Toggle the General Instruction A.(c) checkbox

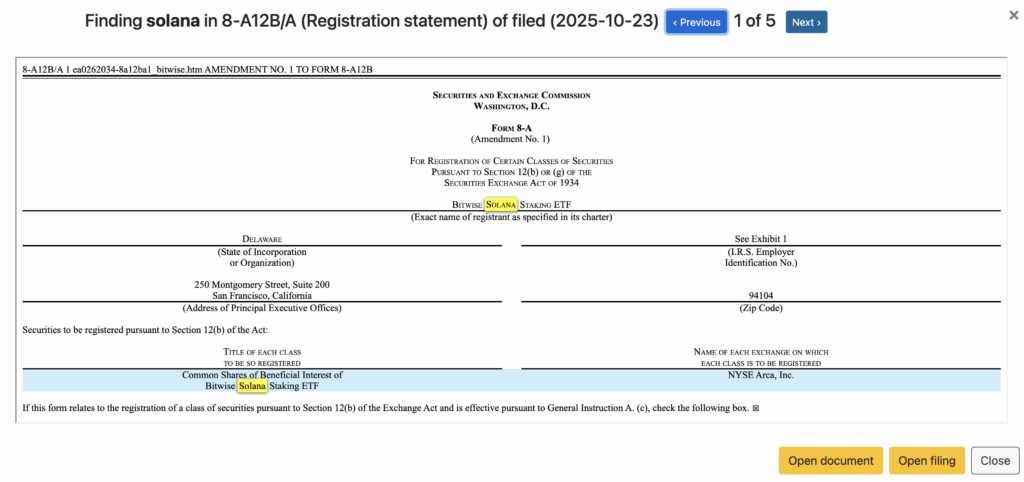pyautogui.click(x=755, y=408)
